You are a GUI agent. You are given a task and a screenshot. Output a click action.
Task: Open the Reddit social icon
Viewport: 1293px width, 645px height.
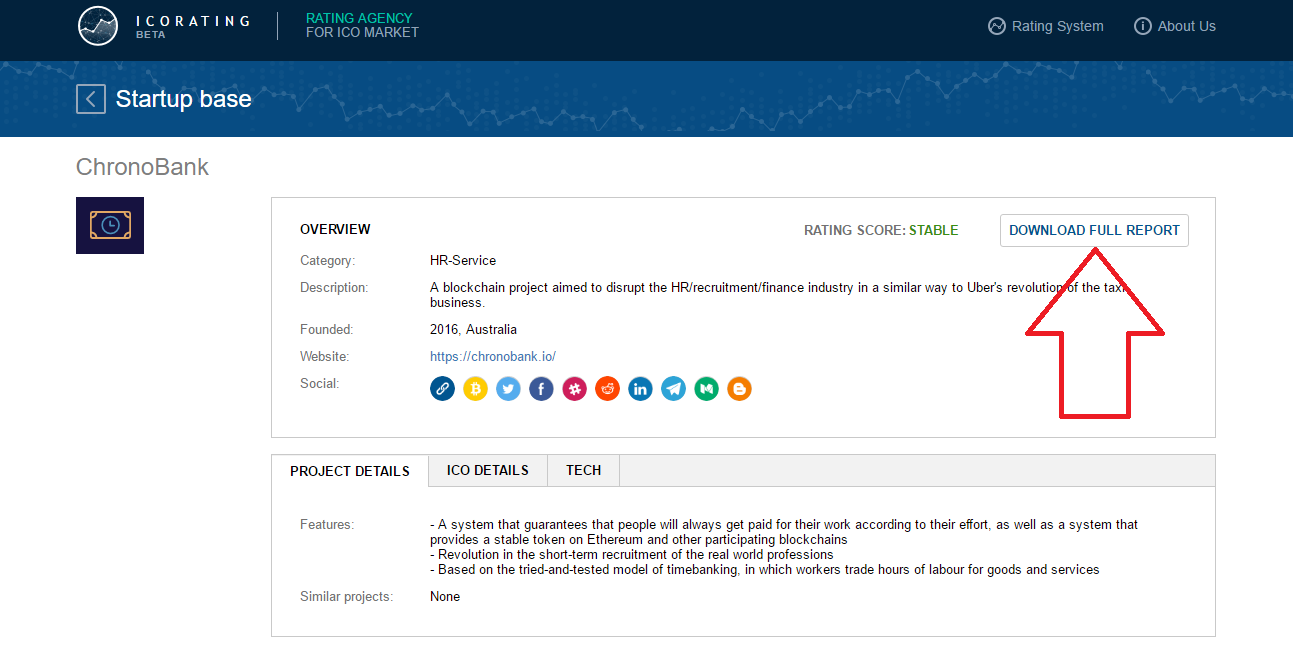607,388
